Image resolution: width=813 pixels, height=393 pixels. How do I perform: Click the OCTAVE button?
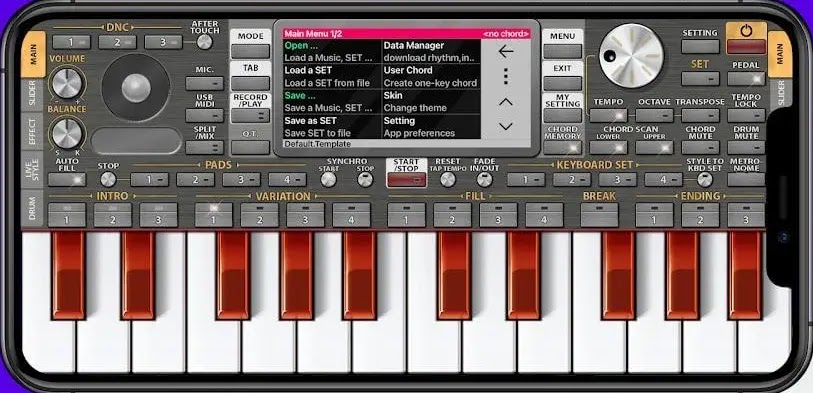[x=654, y=115]
